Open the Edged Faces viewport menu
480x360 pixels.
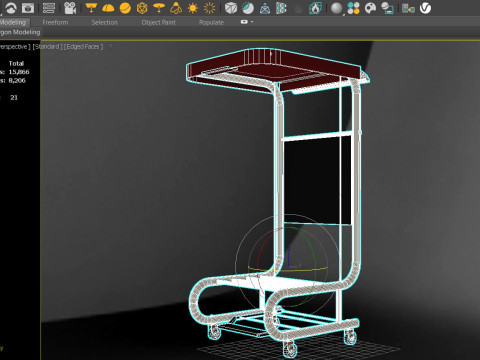83,47
